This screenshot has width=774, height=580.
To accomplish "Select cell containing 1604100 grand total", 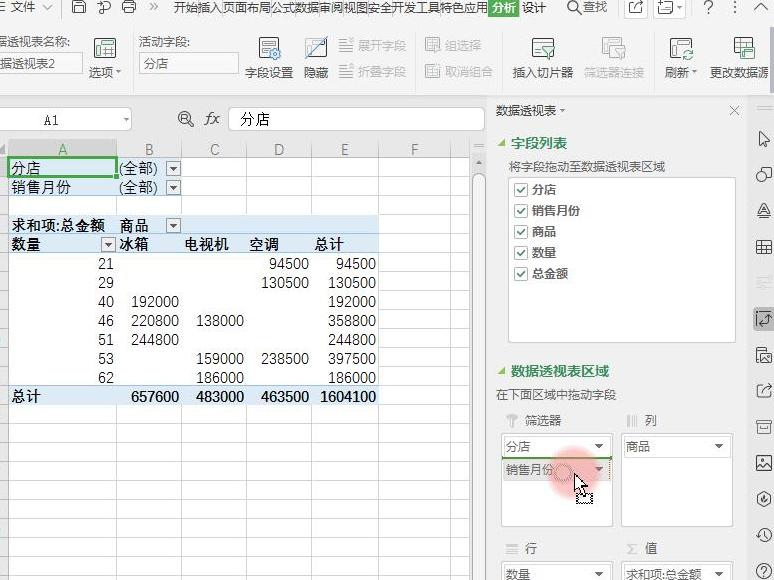I will click(345, 396).
